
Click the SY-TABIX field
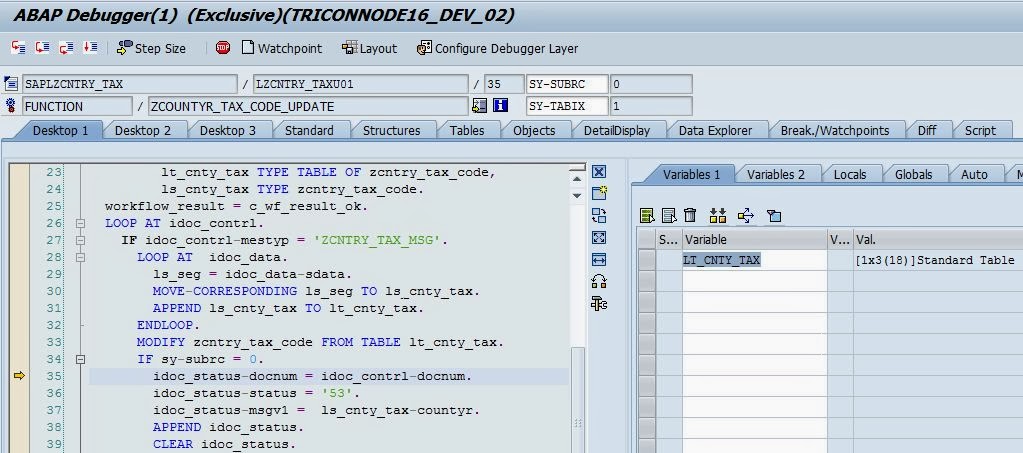[x=567, y=106]
